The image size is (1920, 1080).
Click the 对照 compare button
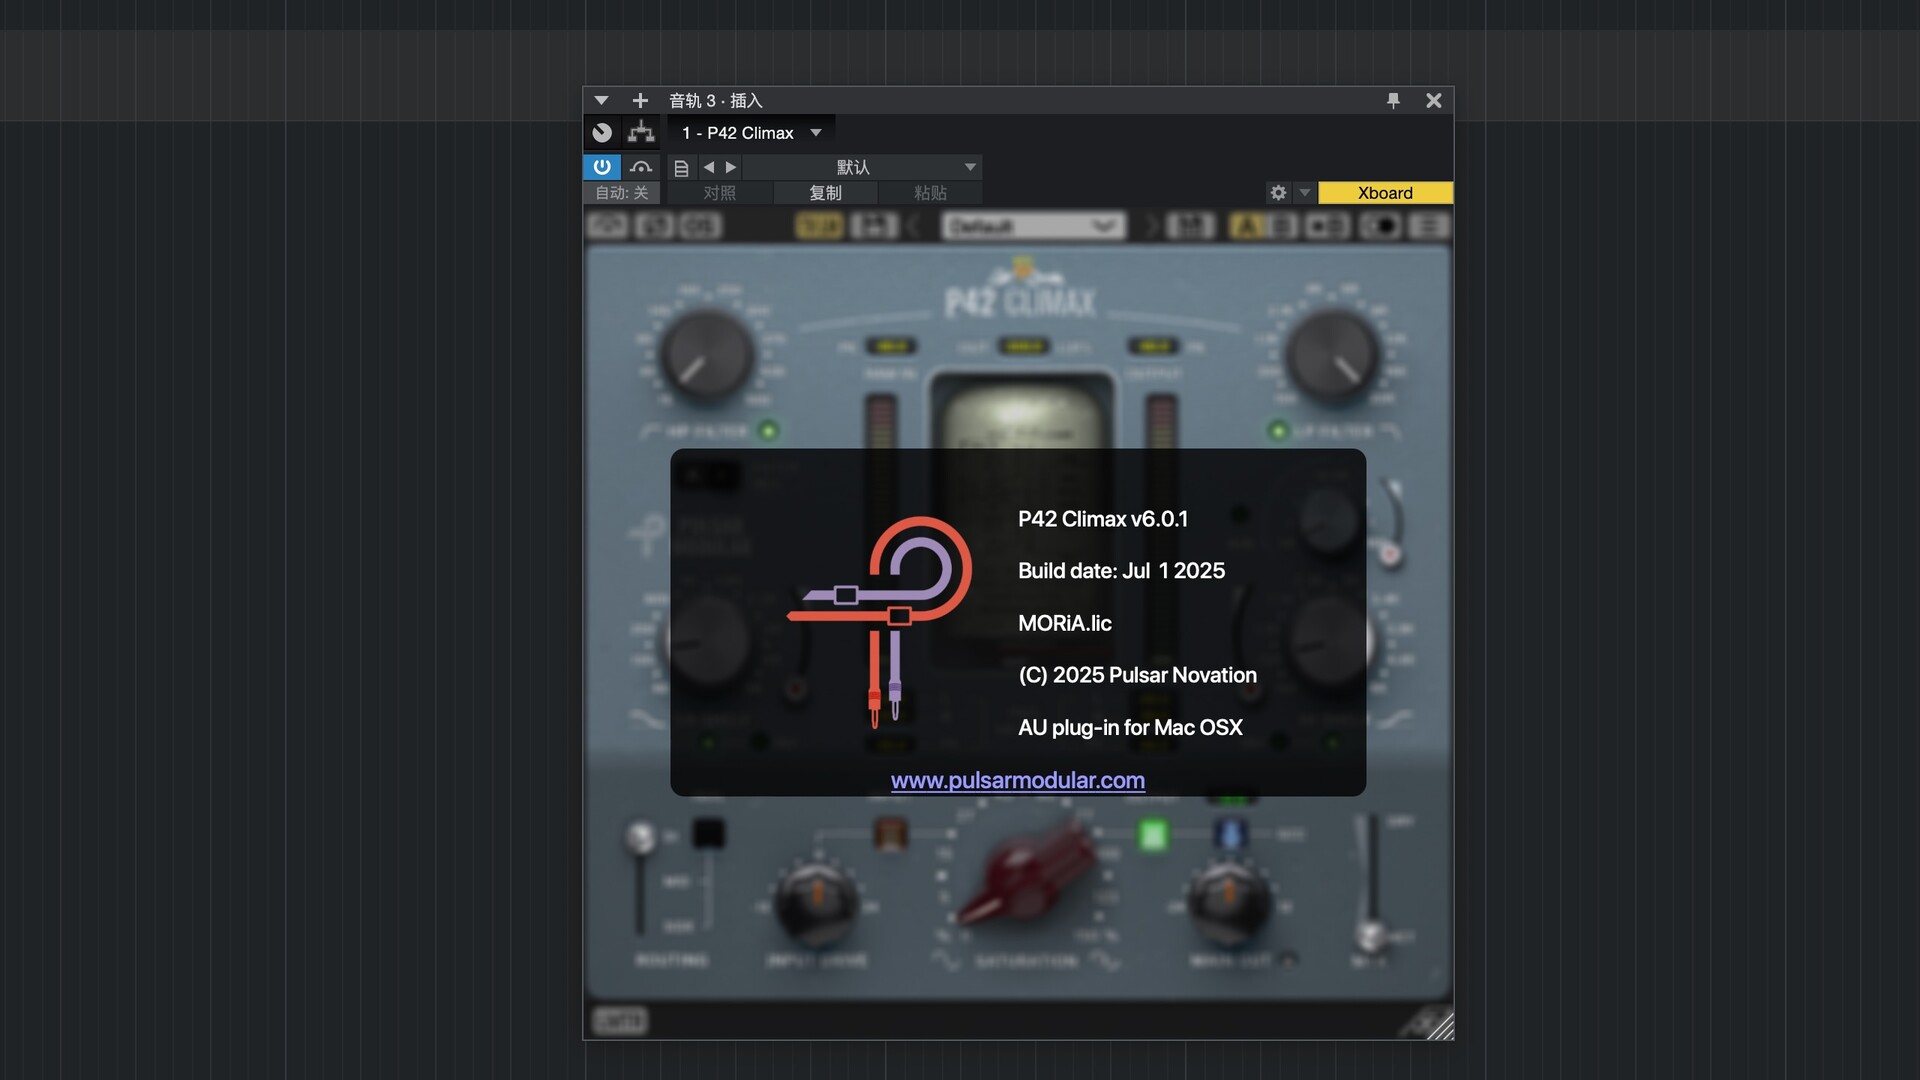(x=720, y=193)
